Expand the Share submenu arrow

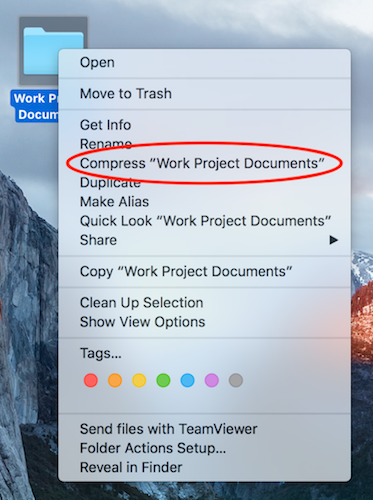[x=333, y=240]
